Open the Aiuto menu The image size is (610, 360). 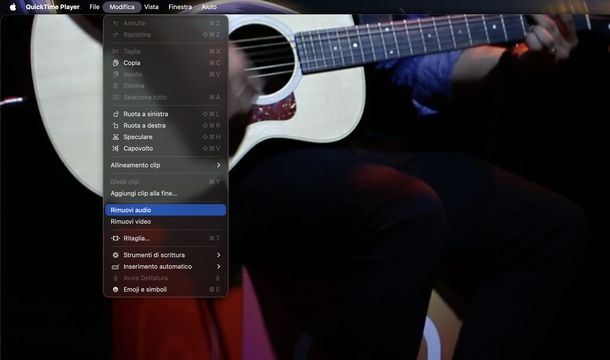click(x=209, y=7)
